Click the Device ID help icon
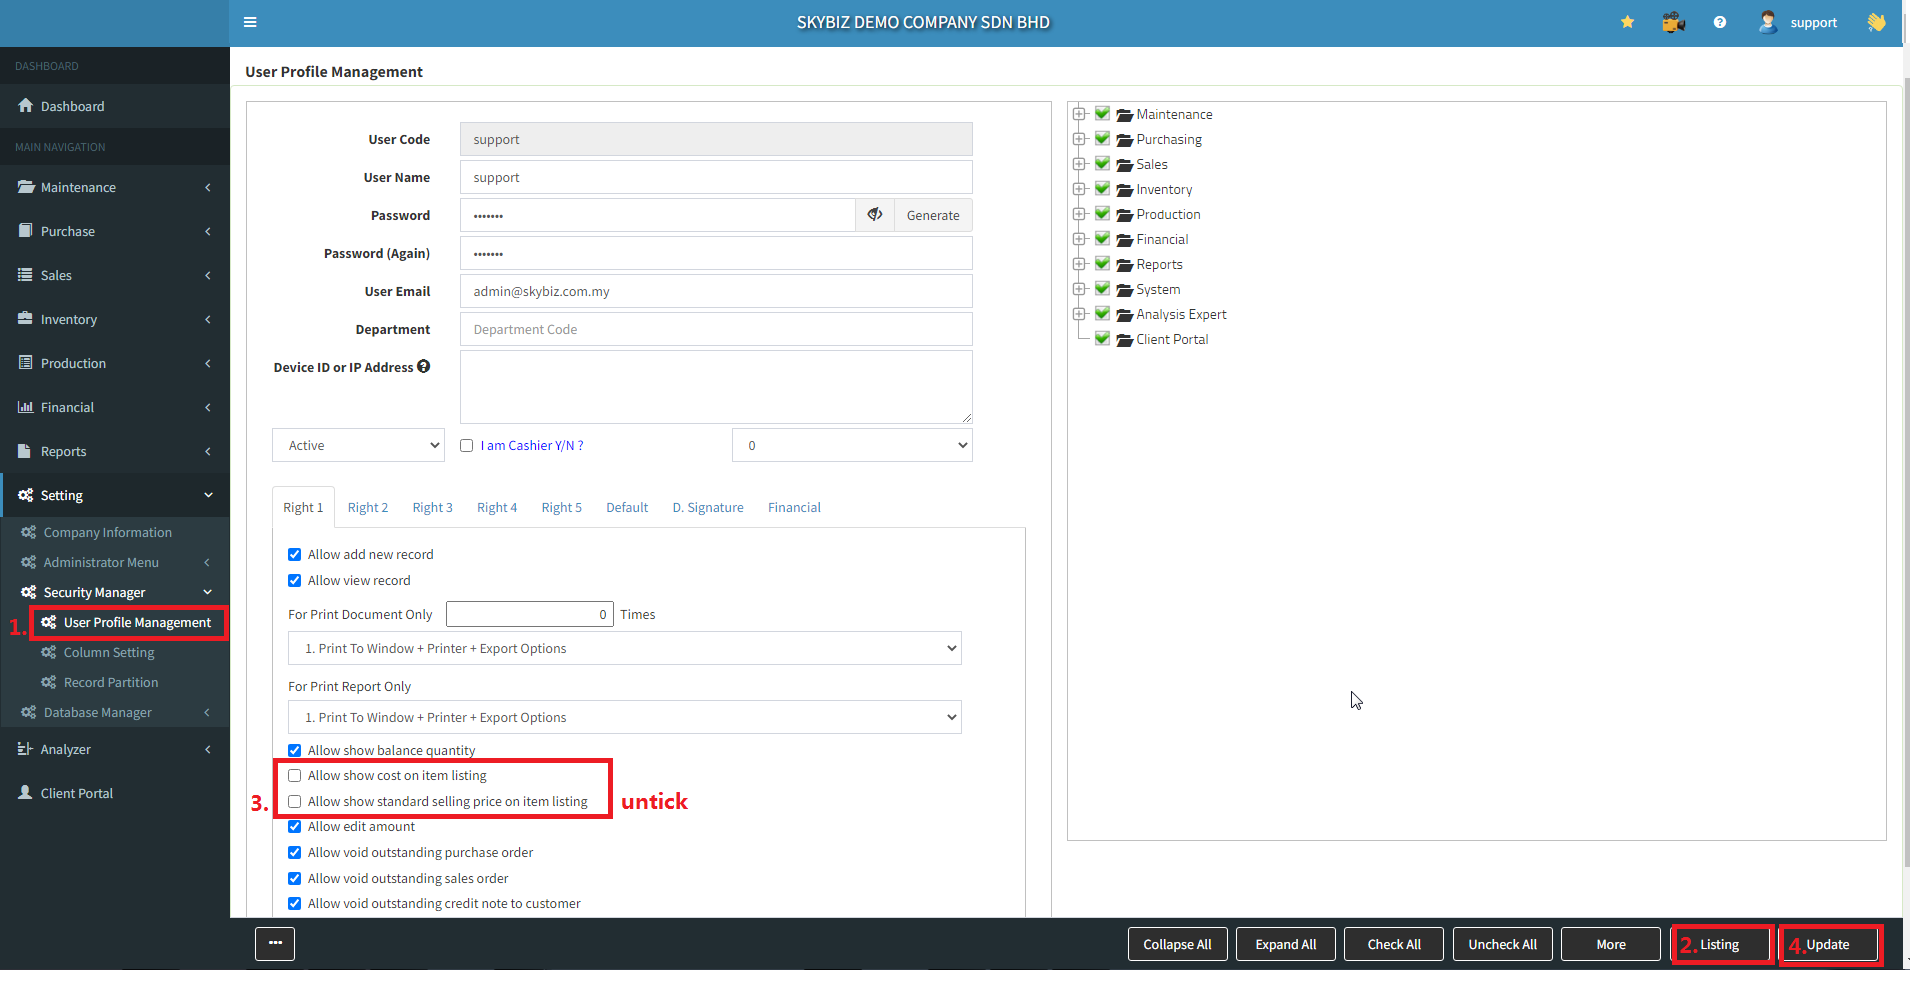This screenshot has width=1910, height=996. coord(424,367)
